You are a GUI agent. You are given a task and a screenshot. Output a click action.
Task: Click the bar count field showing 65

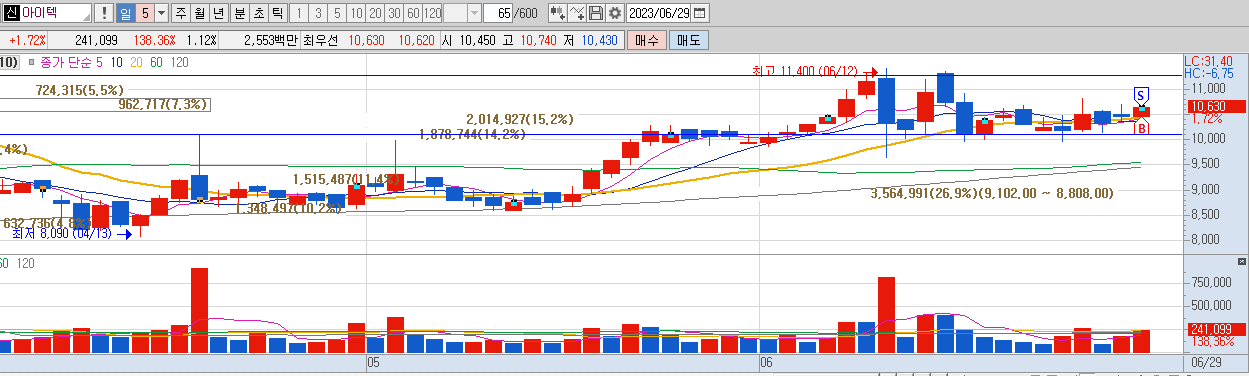498,13
